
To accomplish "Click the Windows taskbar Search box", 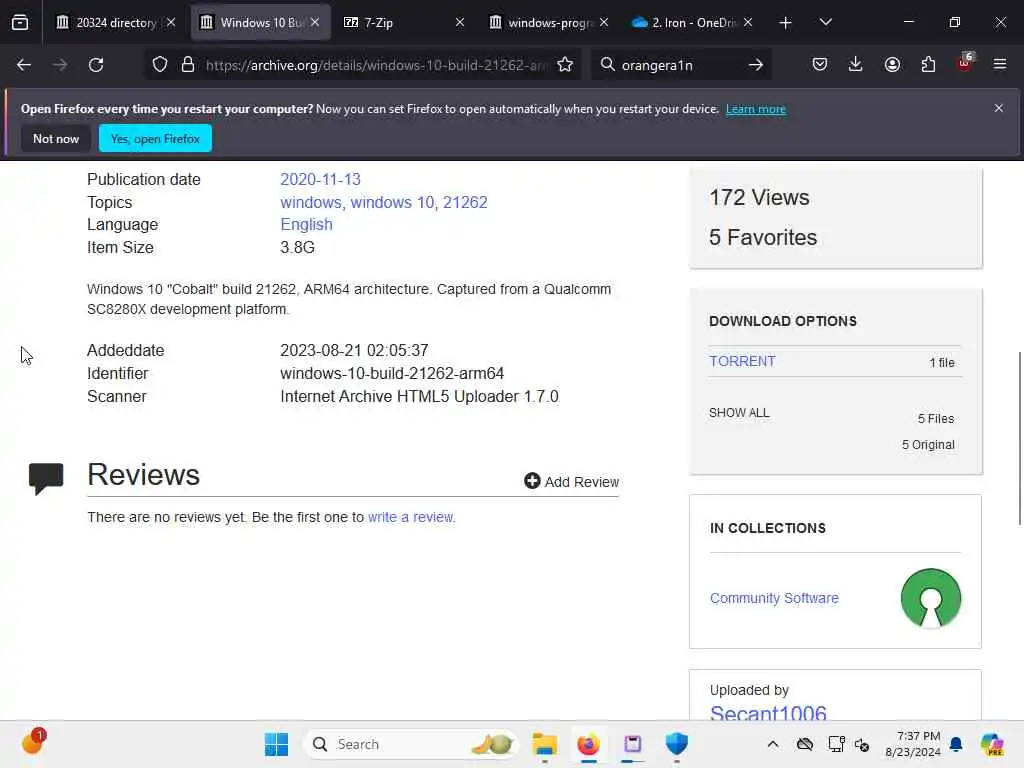I will point(409,744).
